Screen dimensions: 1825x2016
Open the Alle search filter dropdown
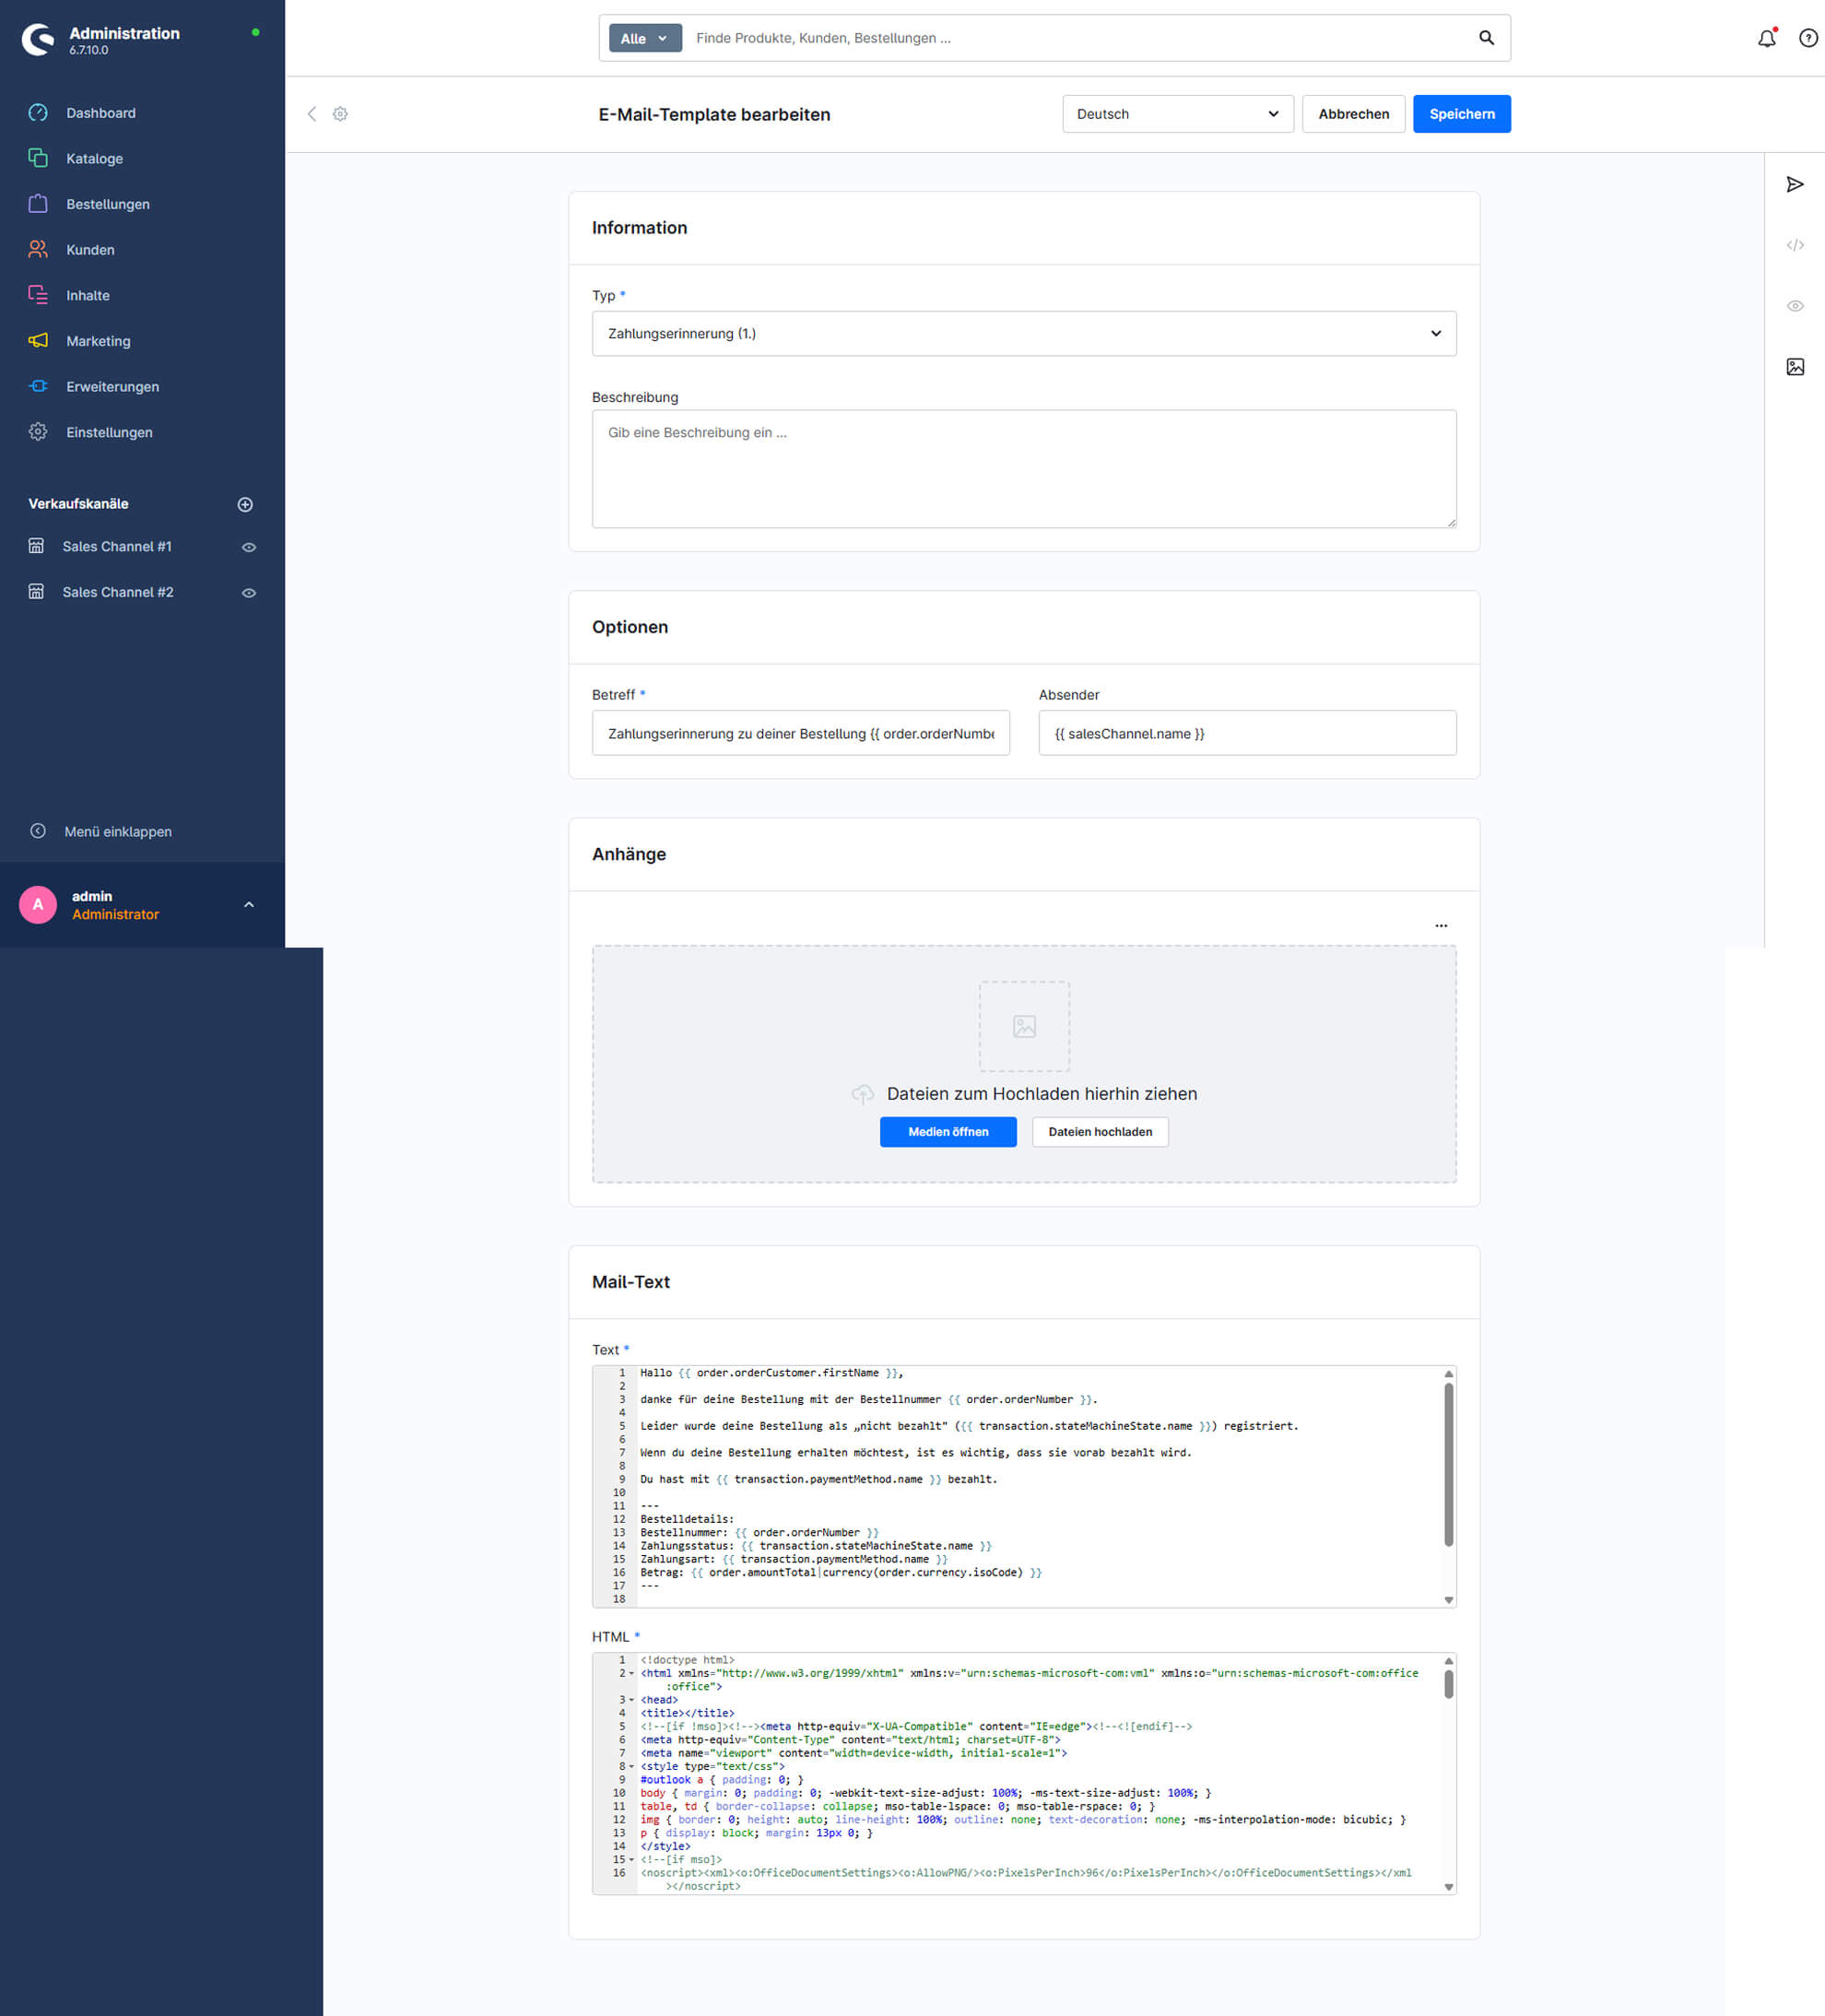click(x=645, y=38)
